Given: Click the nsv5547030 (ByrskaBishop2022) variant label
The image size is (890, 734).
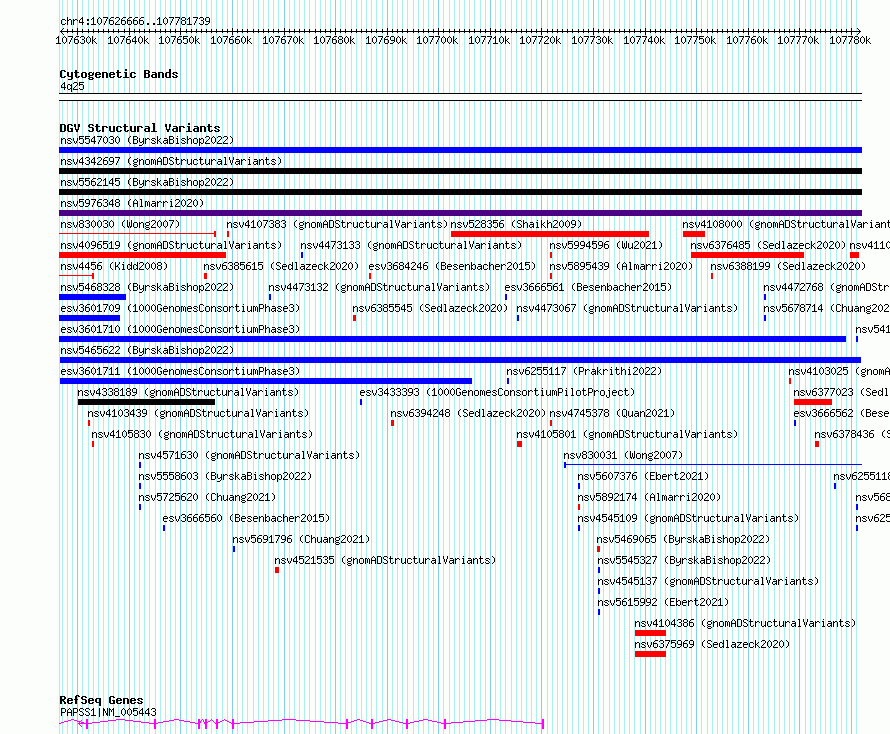Looking at the screenshot, I should coord(146,140).
